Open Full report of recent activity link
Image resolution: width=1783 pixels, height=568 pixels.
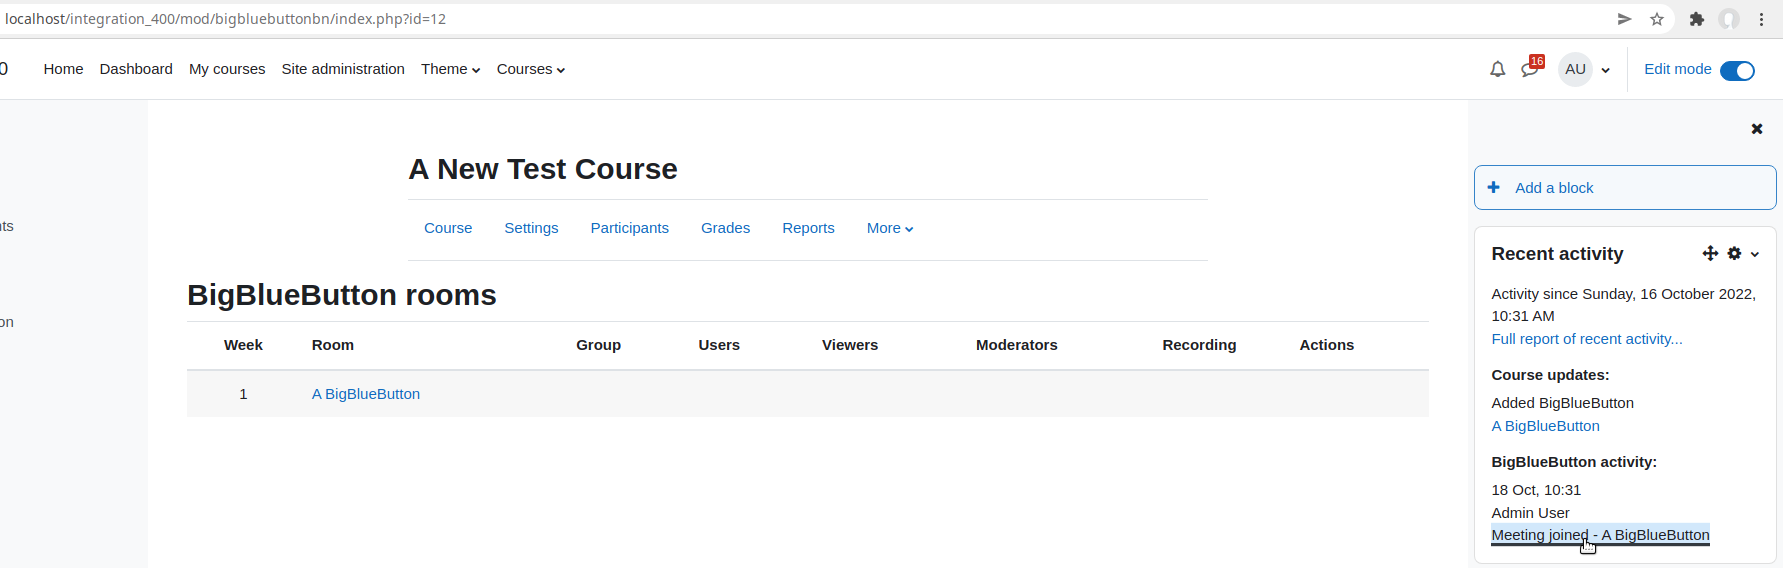(1587, 339)
